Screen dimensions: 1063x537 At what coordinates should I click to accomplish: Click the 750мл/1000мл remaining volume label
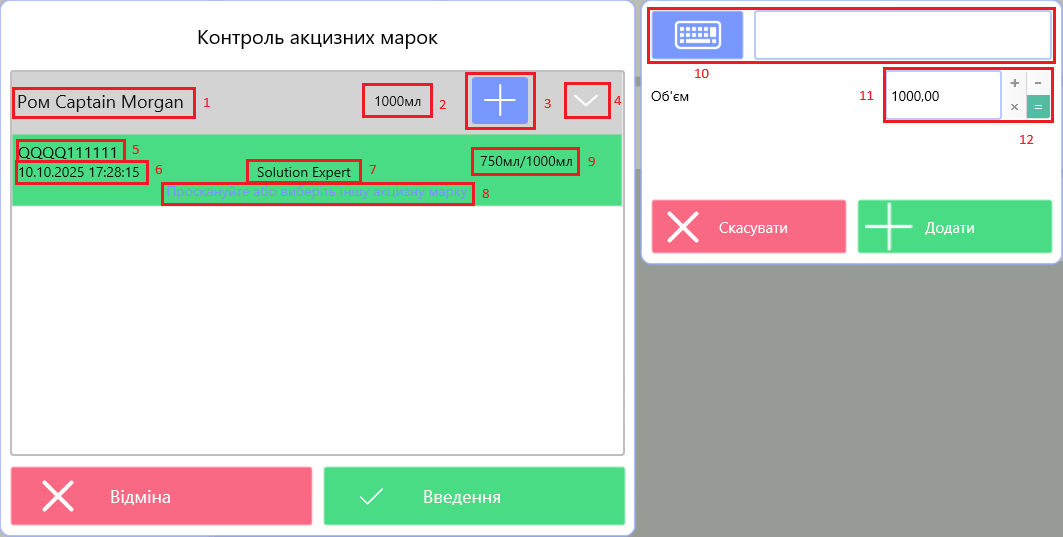pos(525,161)
